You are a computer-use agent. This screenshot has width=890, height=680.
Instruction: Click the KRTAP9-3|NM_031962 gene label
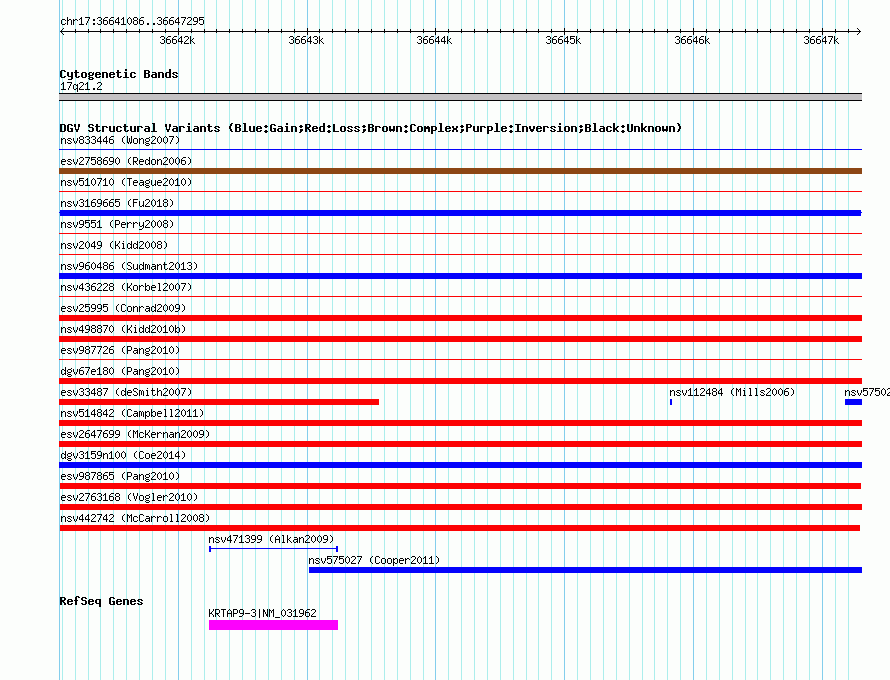tap(262, 613)
